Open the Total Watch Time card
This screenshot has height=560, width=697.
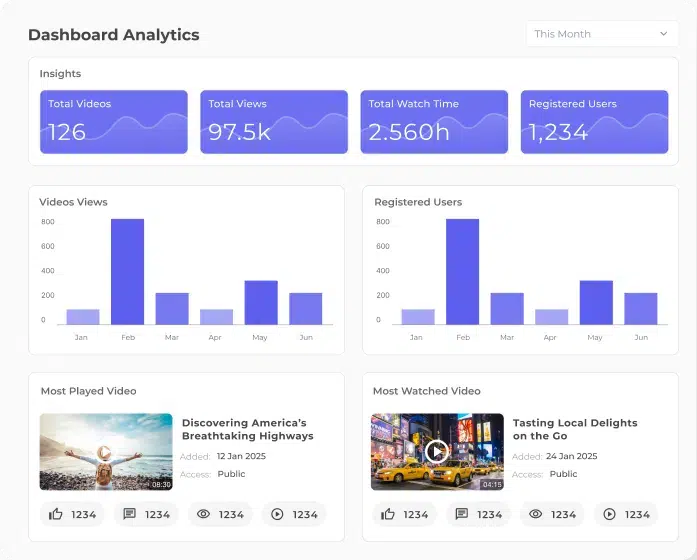434,122
